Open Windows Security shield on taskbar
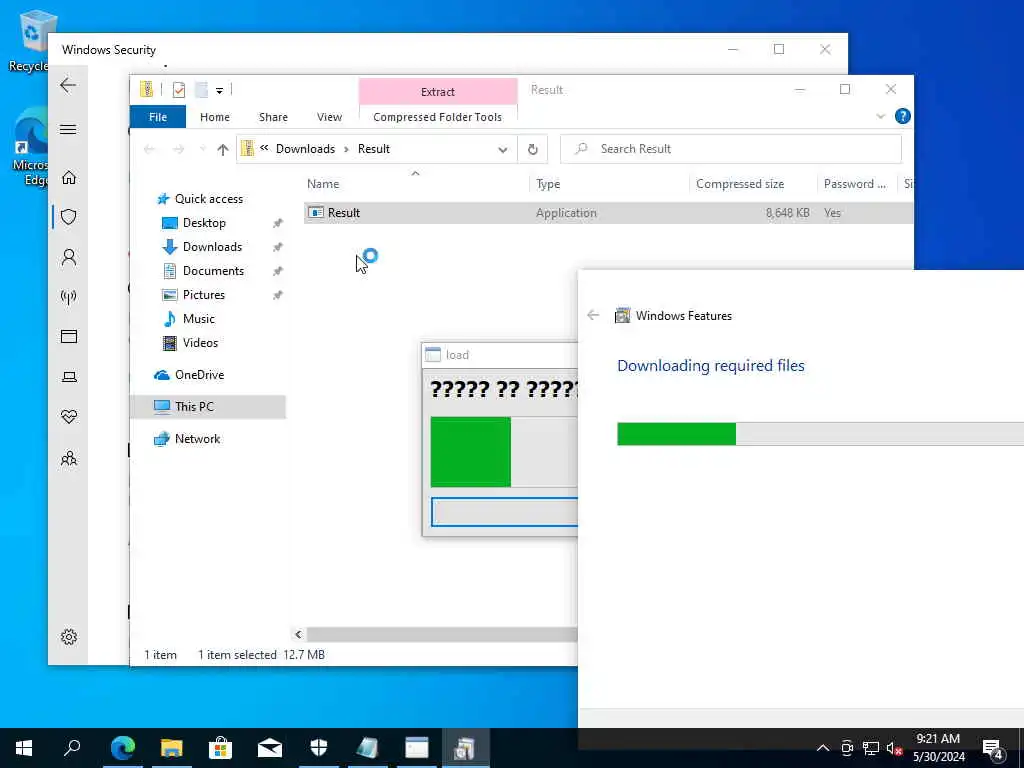The height and width of the screenshot is (768, 1024). pyautogui.click(x=318, y=748)
